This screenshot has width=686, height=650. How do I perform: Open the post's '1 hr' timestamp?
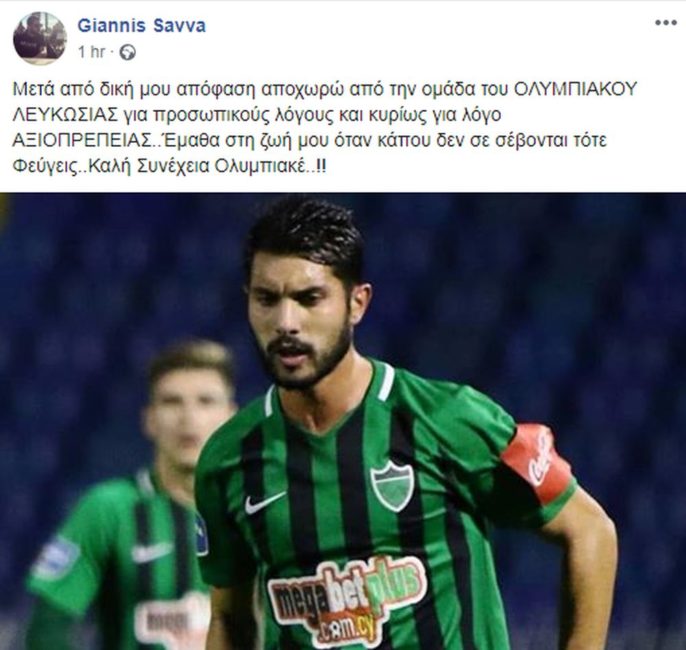[x=91, y=52]
